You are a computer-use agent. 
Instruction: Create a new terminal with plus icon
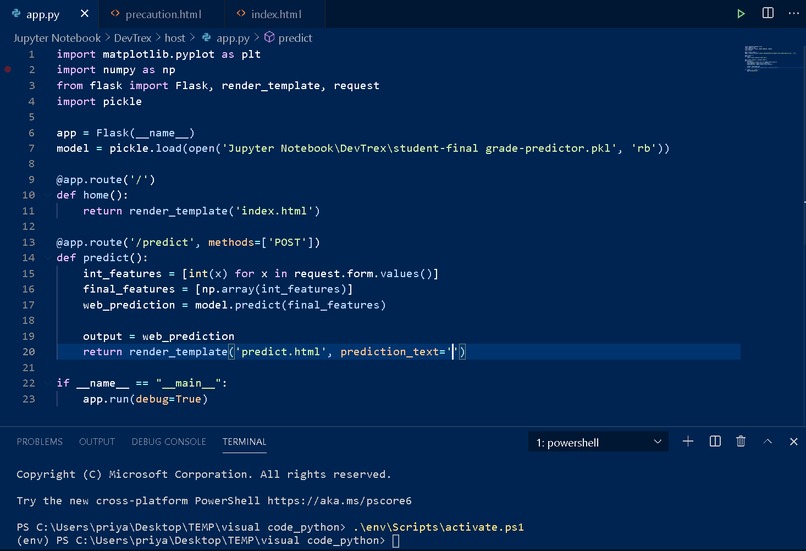click(x=688, y=441)
